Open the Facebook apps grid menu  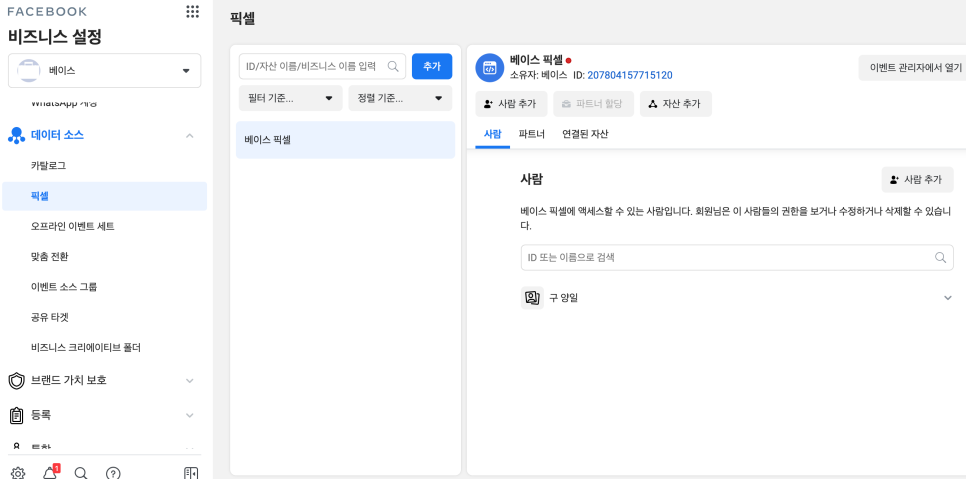(192, 12)
